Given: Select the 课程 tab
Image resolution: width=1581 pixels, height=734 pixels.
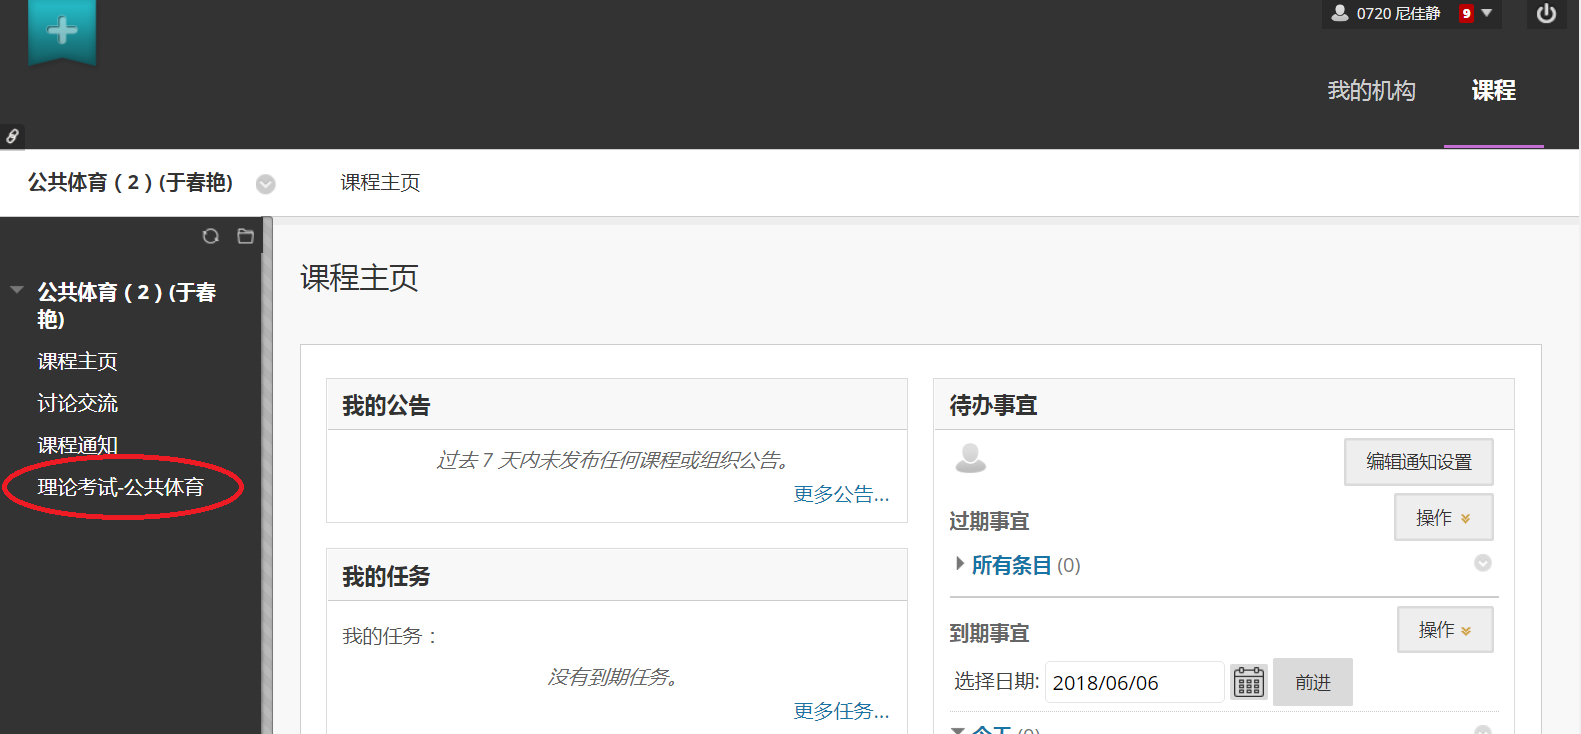Looking at the screenshot, I should (x=1493, y=91).
